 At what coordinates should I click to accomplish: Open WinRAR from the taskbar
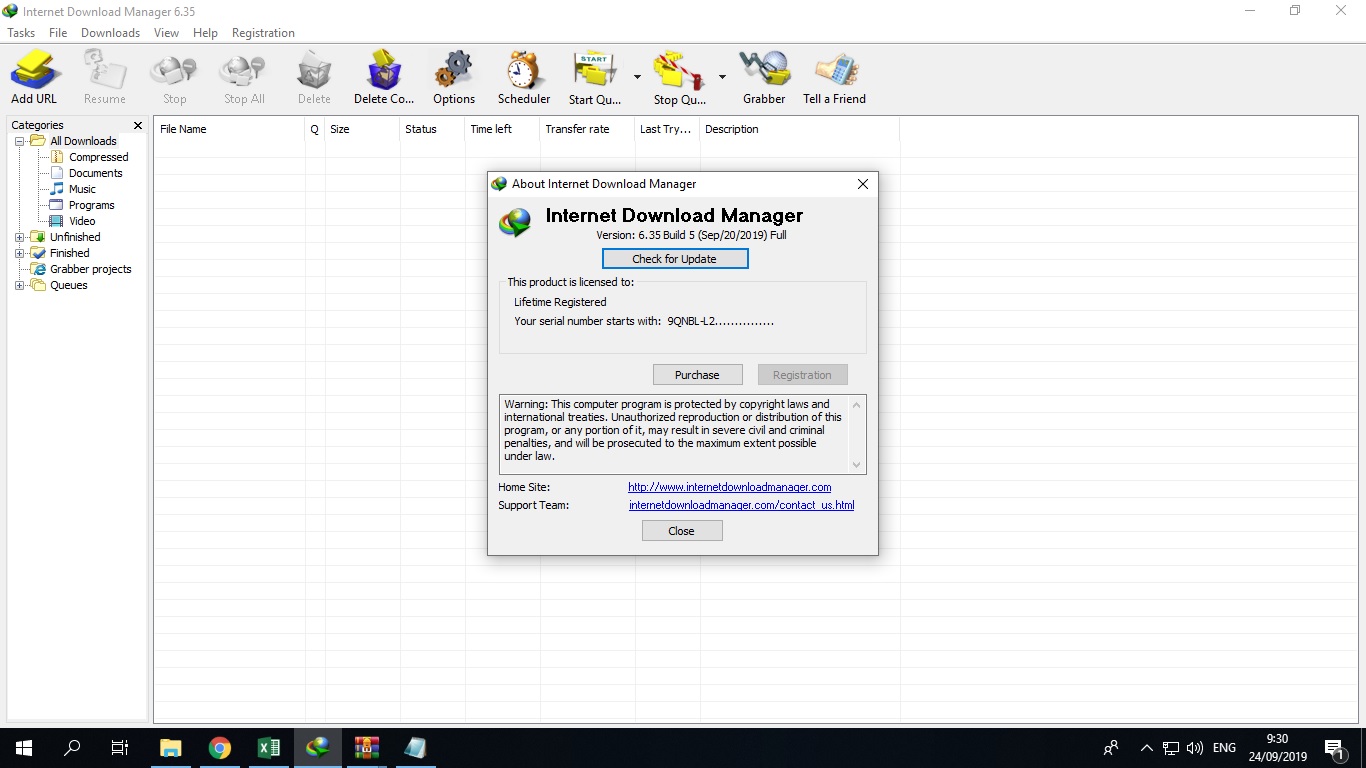click(367, 748)
